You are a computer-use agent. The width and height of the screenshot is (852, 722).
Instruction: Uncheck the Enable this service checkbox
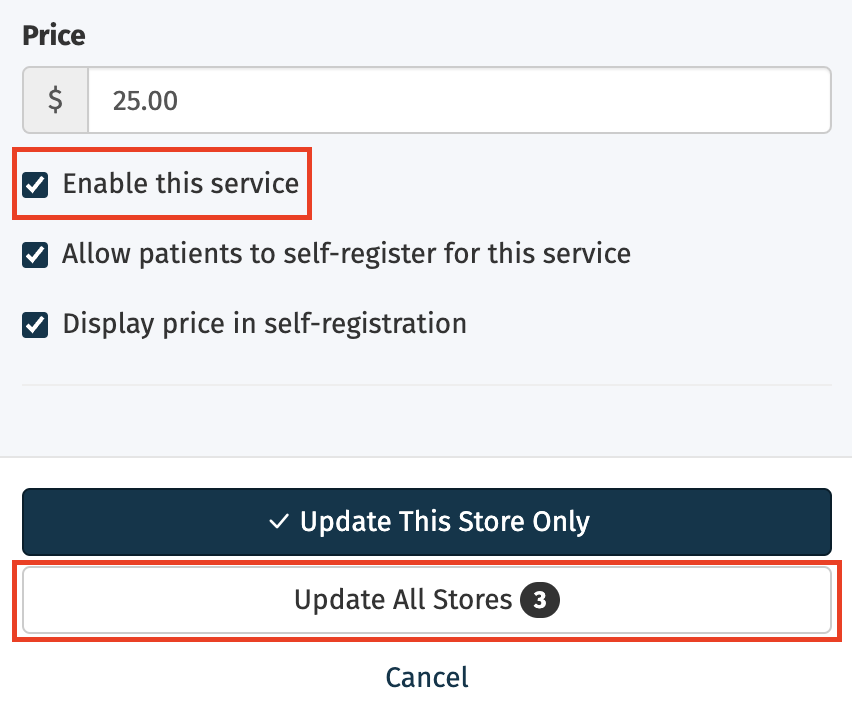pos(36,185)
